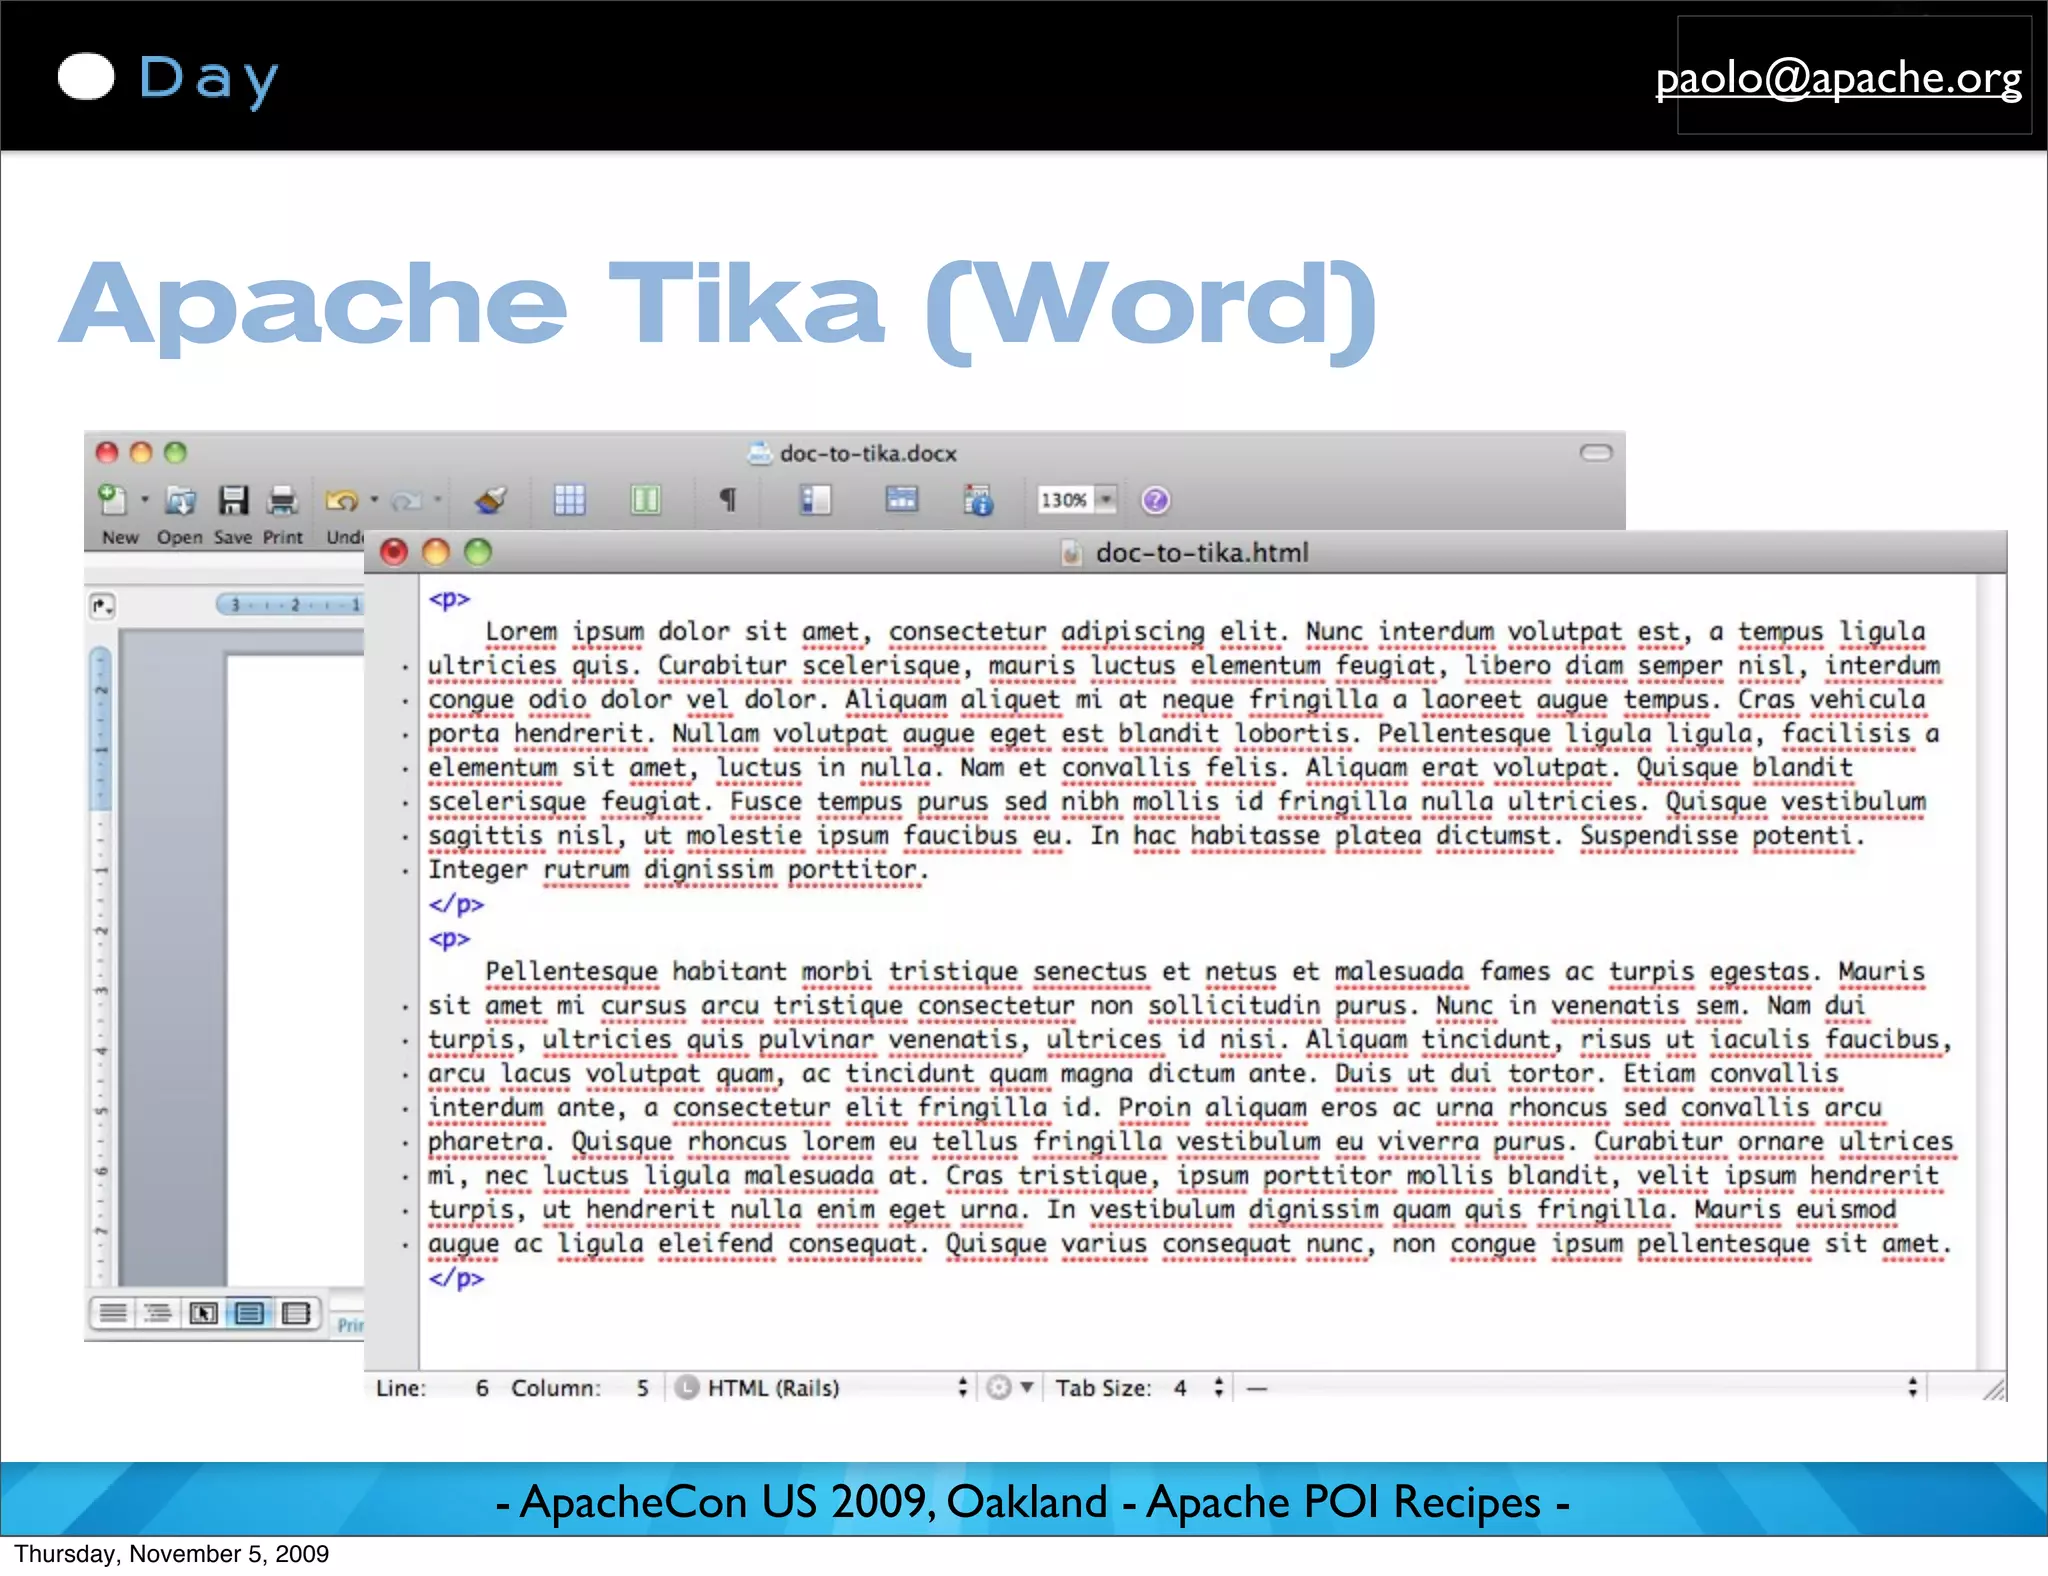Screen dimensions: 2048x1576
Task: Switch Word to Draft view
Action: (113, 1313)
